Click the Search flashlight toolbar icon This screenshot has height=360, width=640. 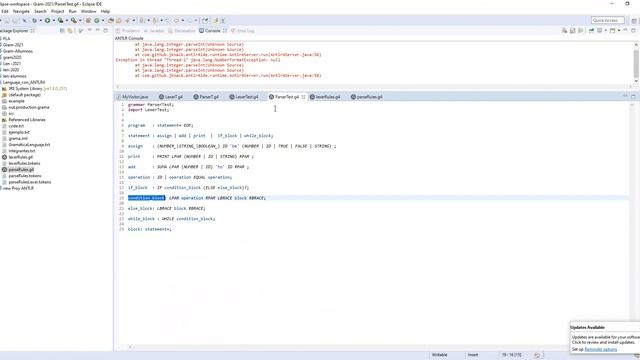[x=128, y=20]
